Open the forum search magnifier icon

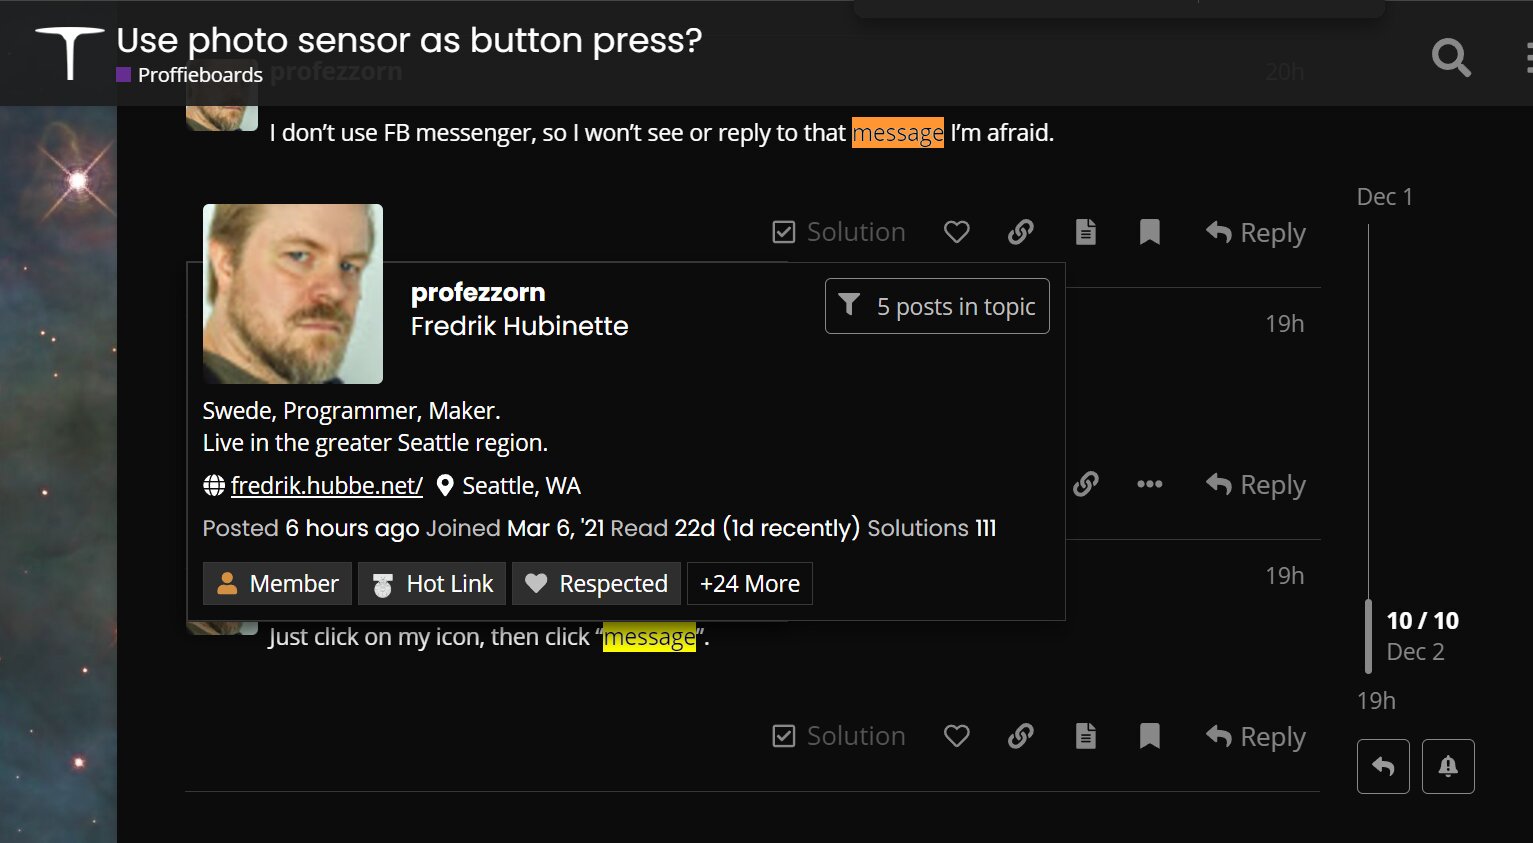tap(1450, 58)
